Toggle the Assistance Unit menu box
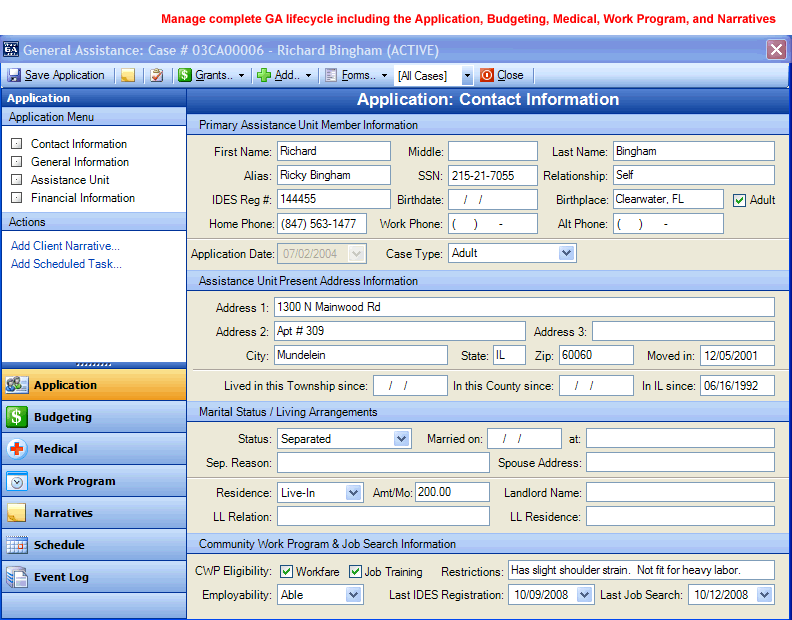 [x=17, y=180]
